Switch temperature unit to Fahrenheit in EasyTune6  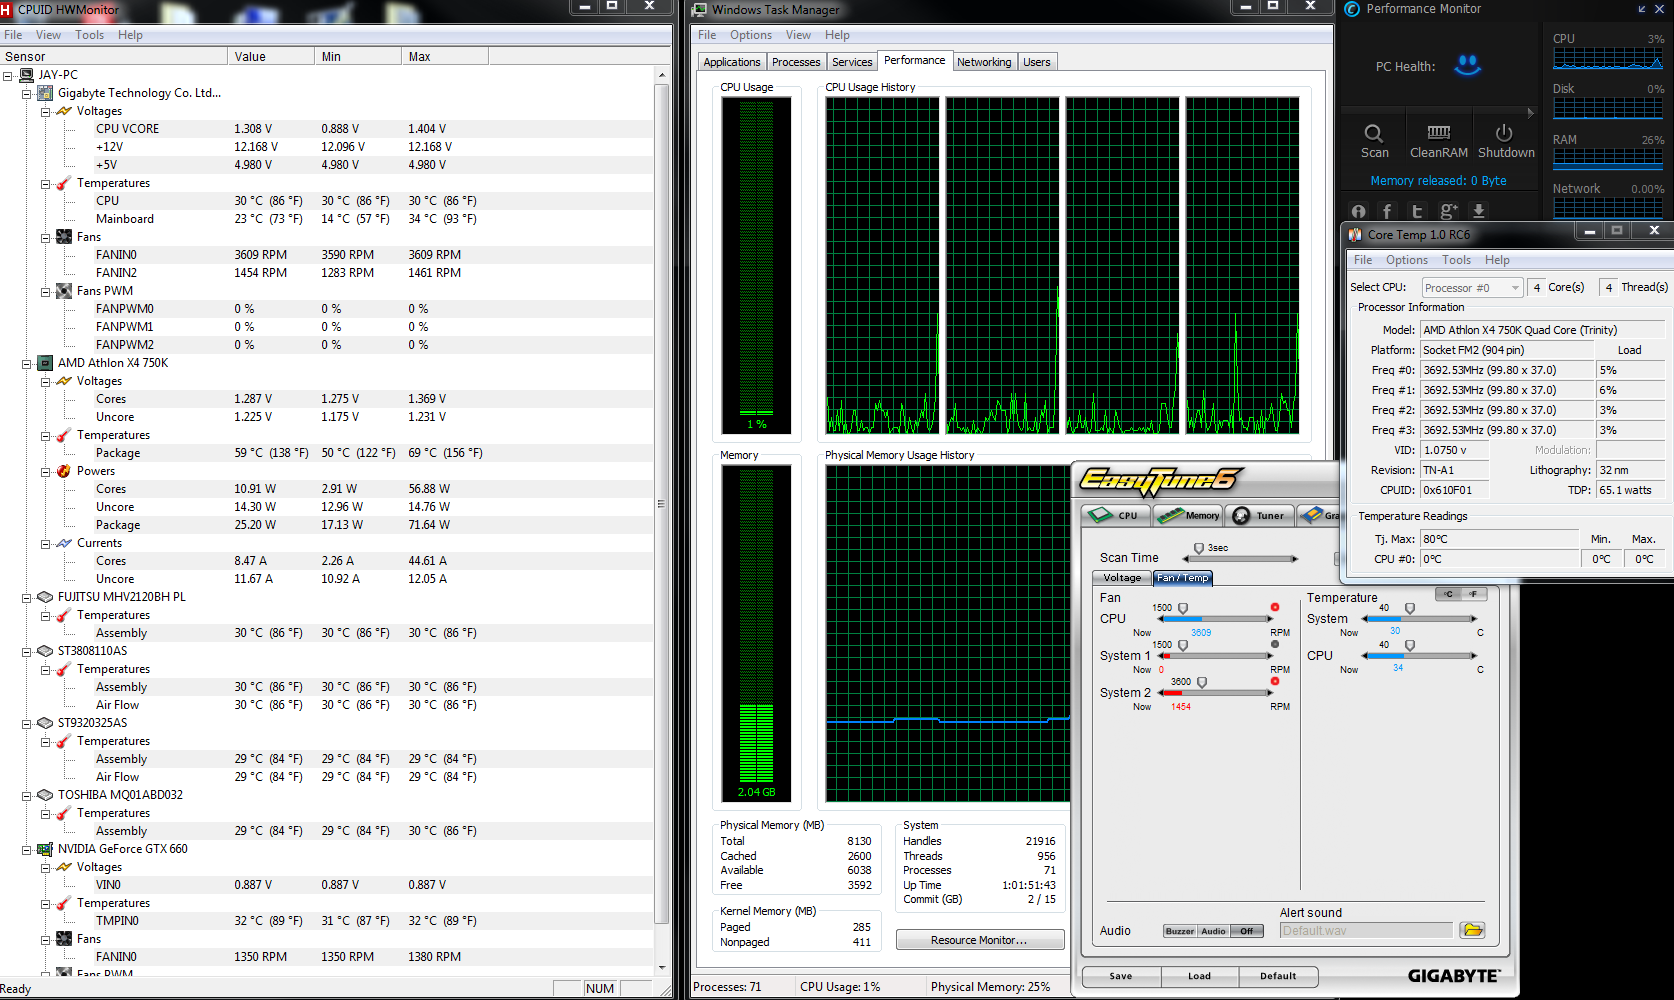1473,594
